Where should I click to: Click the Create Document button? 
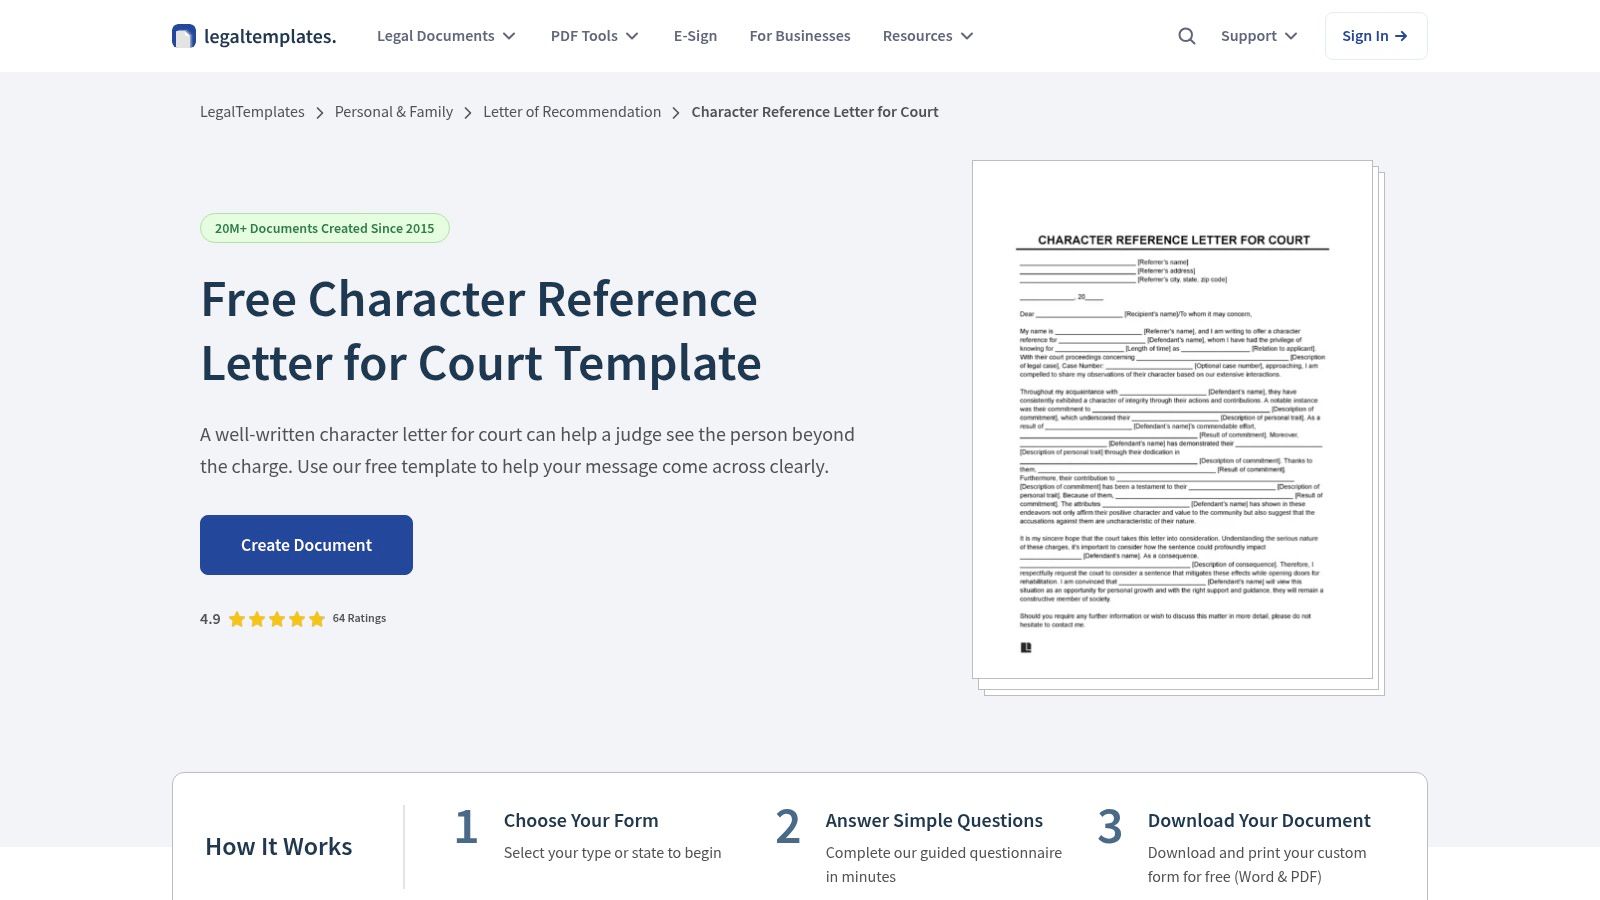306,544
